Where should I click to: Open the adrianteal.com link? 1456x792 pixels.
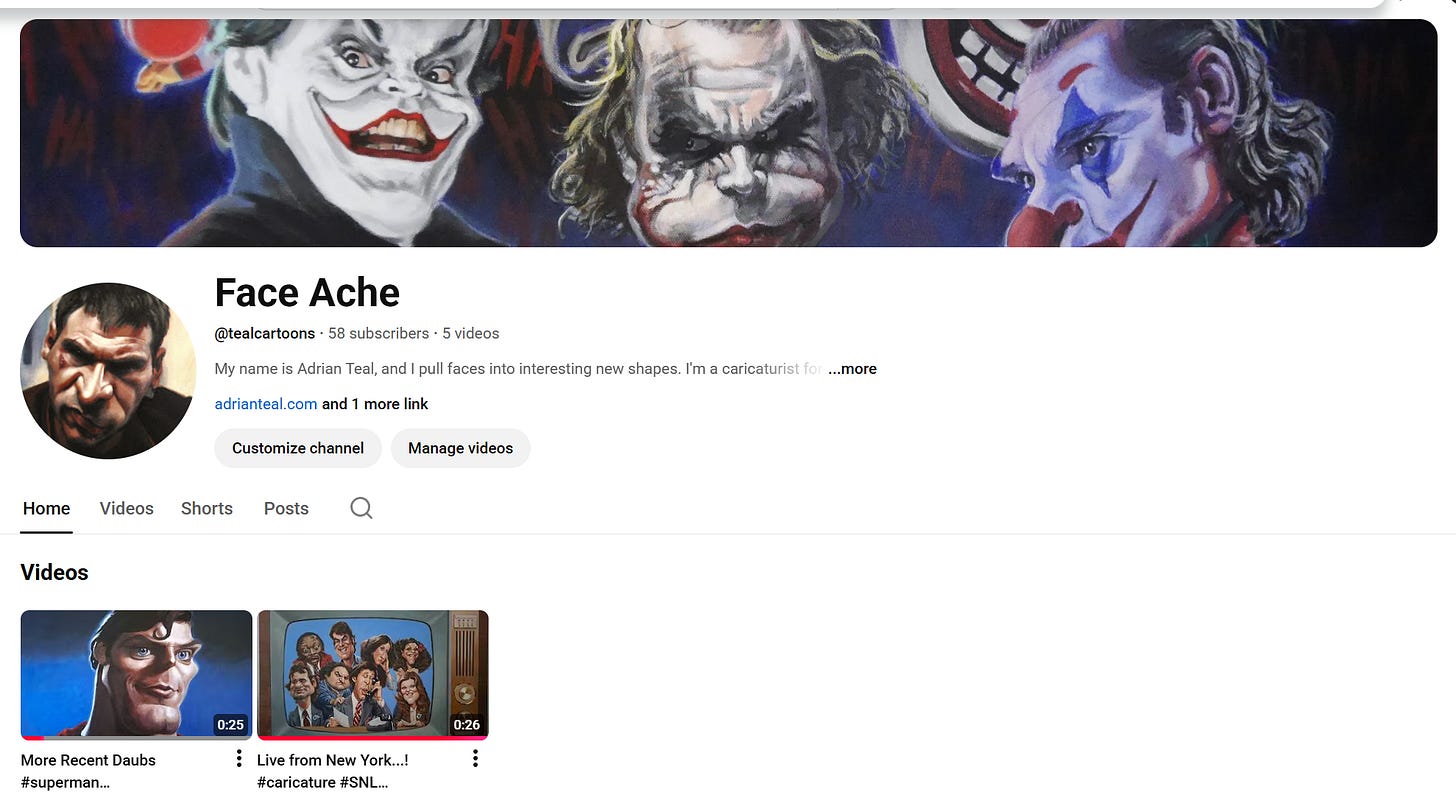[x=266, y=404]
